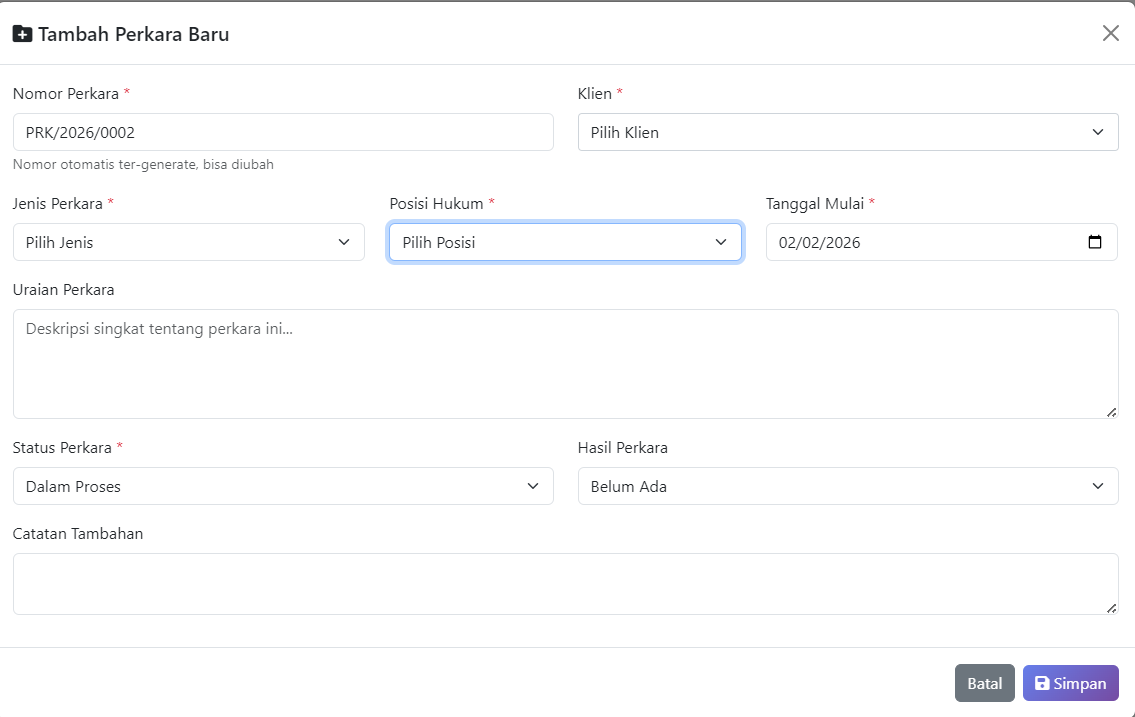The height and width of the screenshot is (717, 1135).
Task: Click the Nomor Perkara field label
Action: pyautogui.click(x=66, y=93)
